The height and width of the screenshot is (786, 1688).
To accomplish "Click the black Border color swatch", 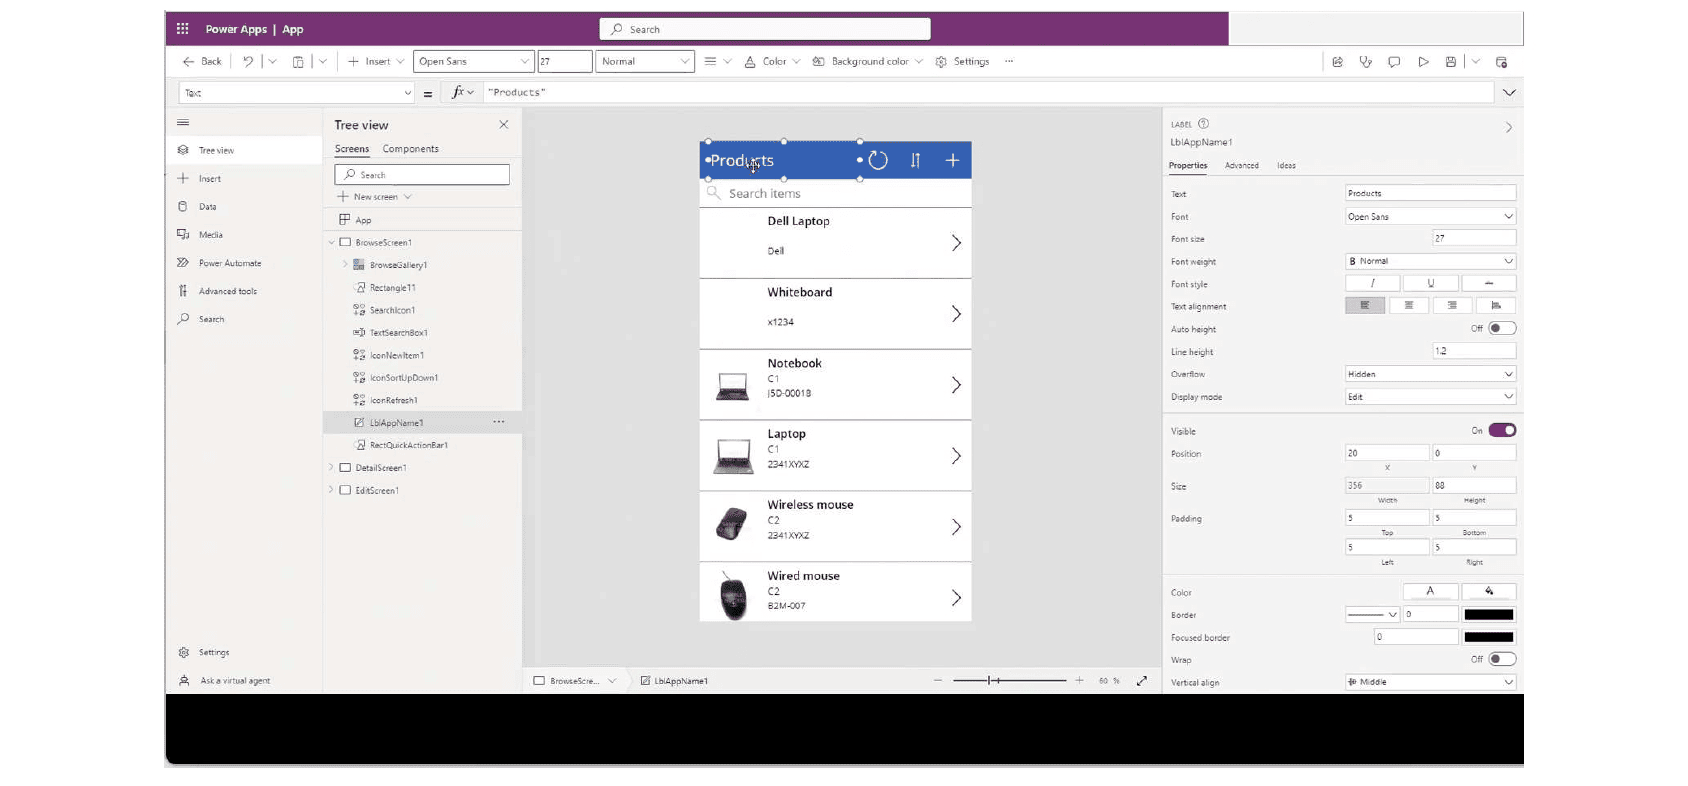I will pyautogui.click(x=1489, y=614).
